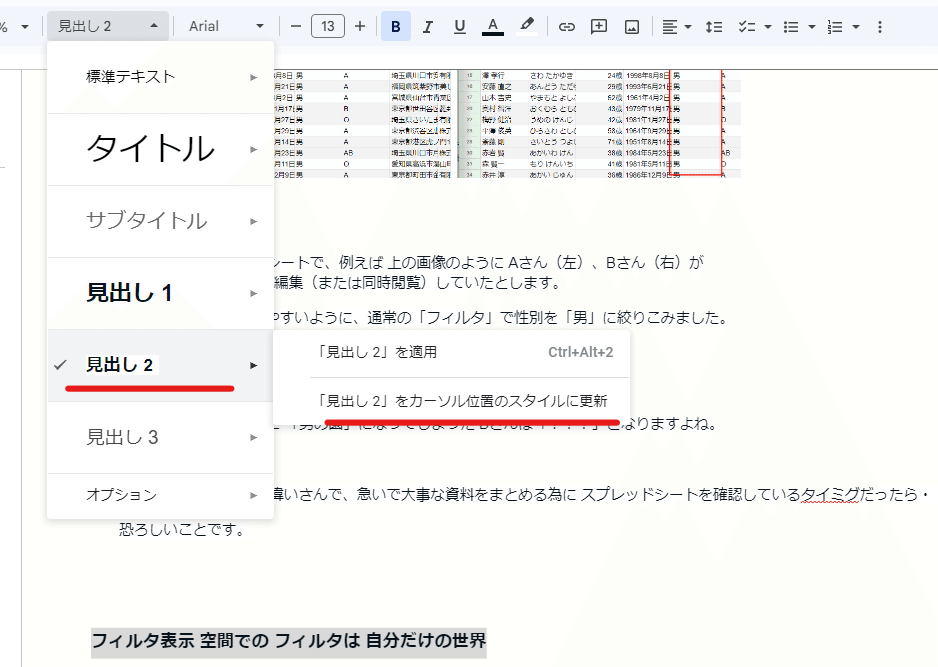Expand text alignment dropdown arrow
This screenshot has height=667, width=938.
point(688,27)
